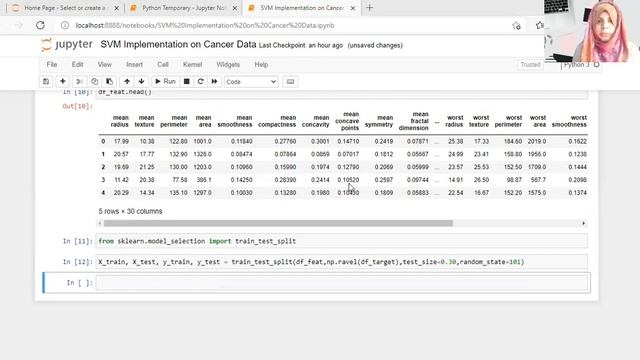Viewport: 640px width, 360px height.
Task: Open the cell type Code dropdown
Action: click(251, 82)
